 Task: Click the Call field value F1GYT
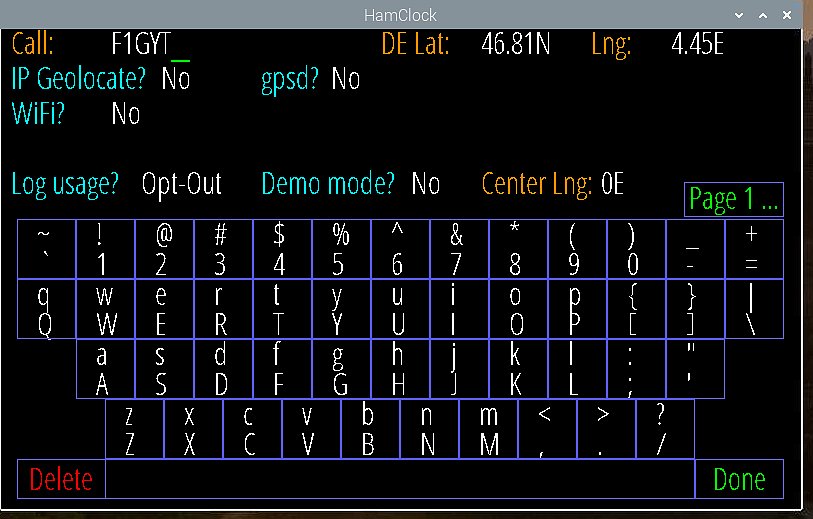pyautogui.click(x=141, y=44)
